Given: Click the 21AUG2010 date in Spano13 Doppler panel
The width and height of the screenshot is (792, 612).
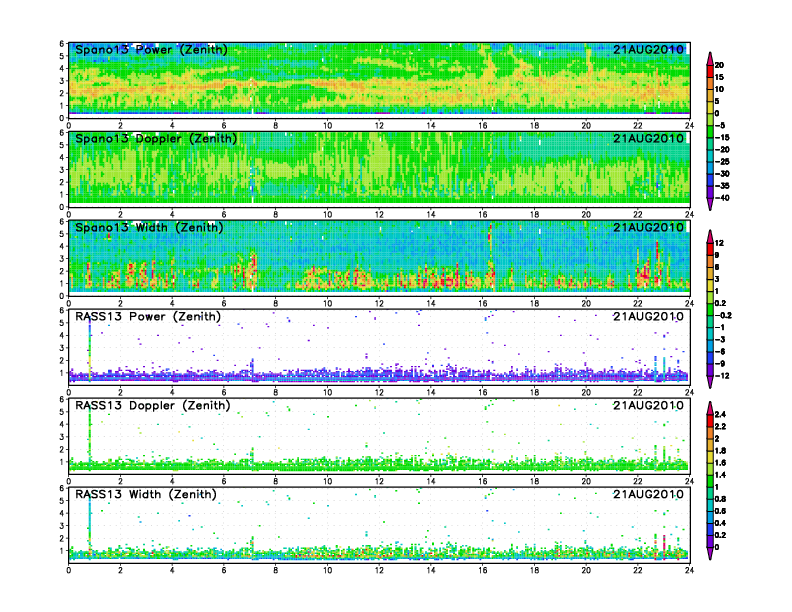Looking at the screenshot, I should [648, 138].
